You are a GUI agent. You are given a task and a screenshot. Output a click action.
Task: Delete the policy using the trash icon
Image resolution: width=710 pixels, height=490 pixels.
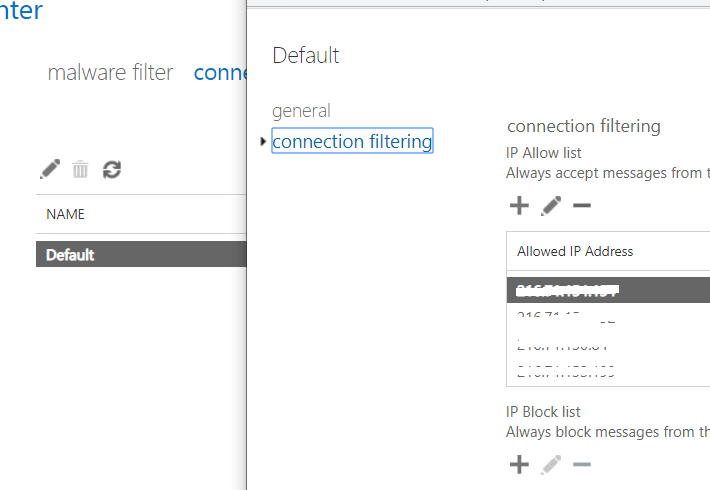tap(80, 170)
